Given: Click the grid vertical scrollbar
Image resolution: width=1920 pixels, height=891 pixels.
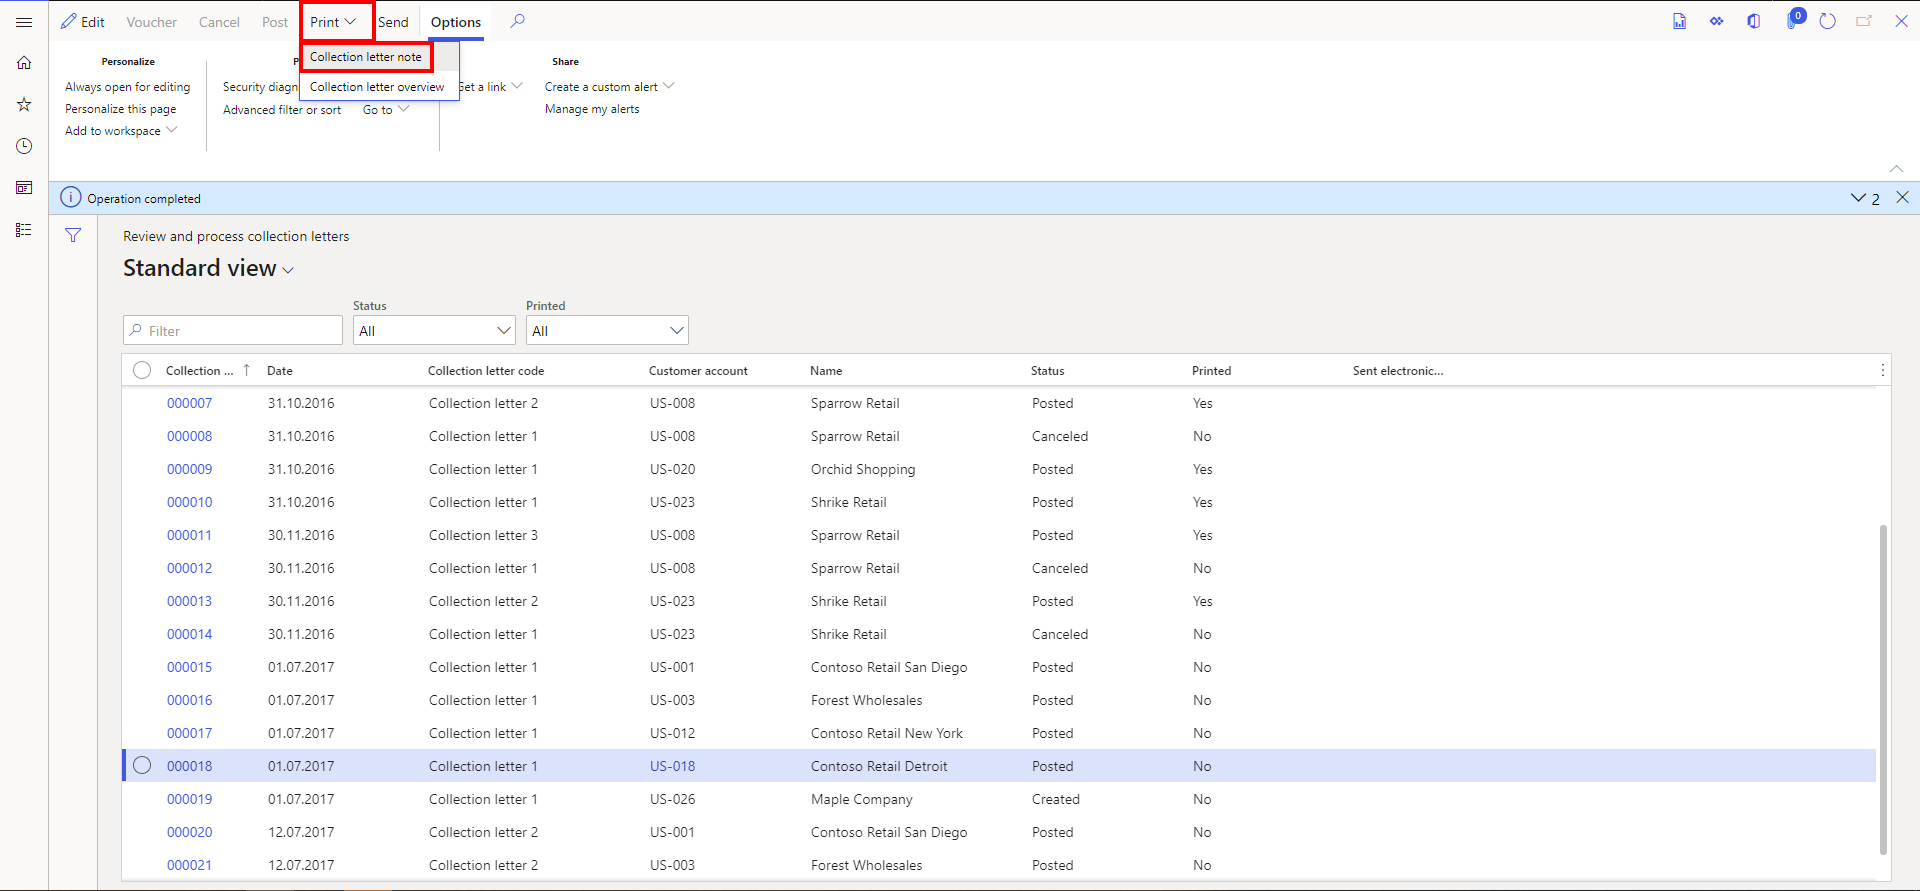Looking at the screenshot, I should (1883, 689).
